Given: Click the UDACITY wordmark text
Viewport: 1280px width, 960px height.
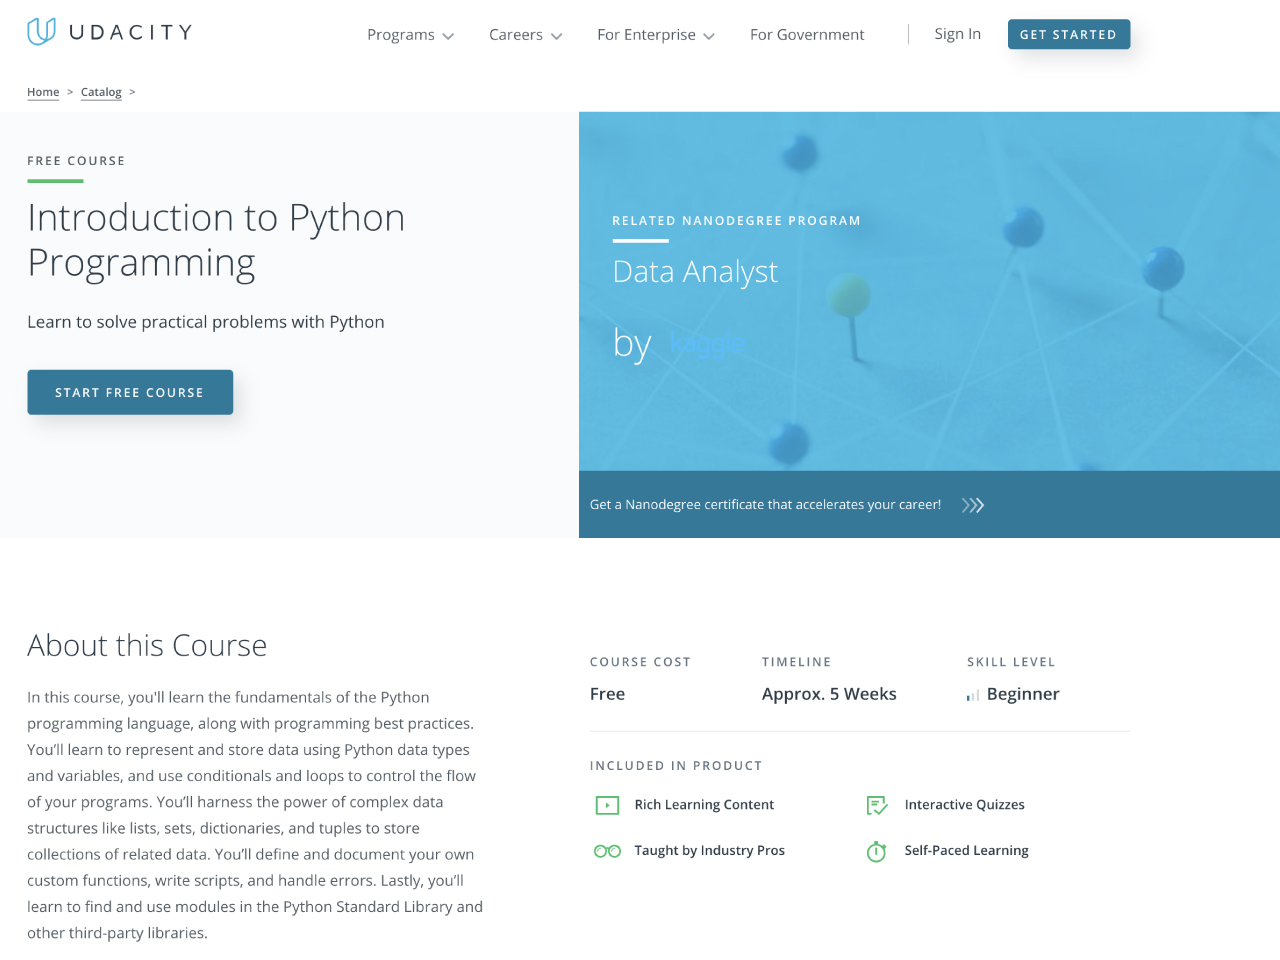Looking at the screenshot, I should (x=130, y=32).
